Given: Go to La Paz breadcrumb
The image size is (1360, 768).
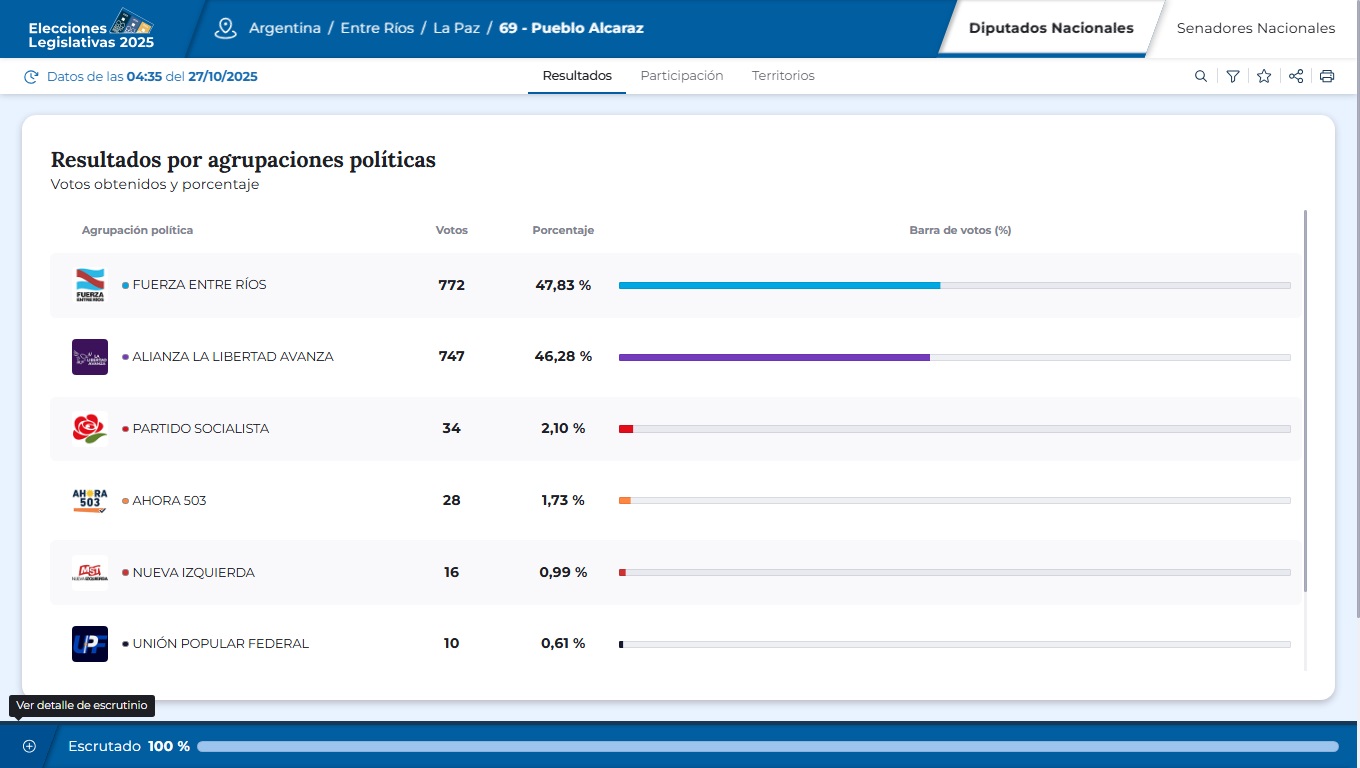Looking at the screenshot, I should [x=456, y=28].
